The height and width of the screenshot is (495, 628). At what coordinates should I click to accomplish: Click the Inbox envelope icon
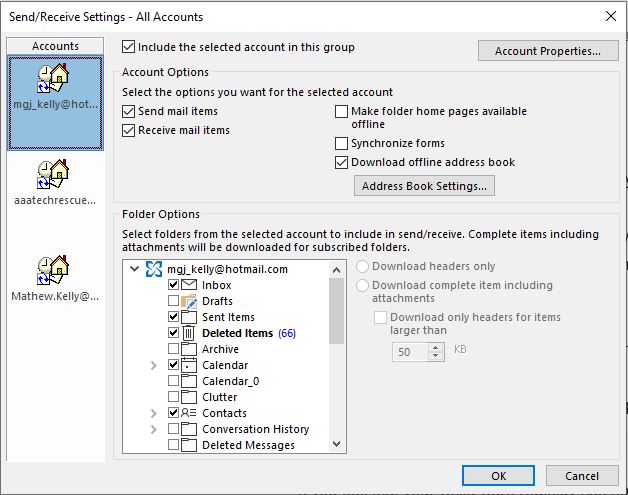click(x=190, y=285)
